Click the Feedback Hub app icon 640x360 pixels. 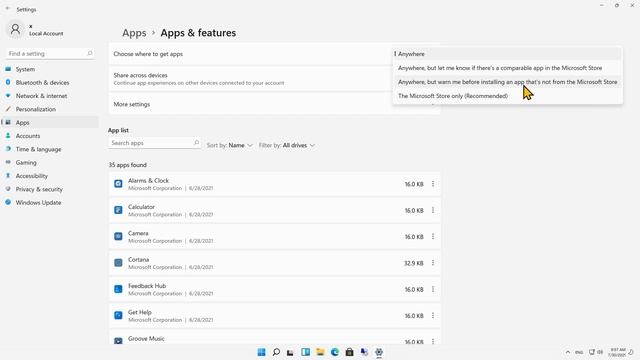click(x=118, y=289)
